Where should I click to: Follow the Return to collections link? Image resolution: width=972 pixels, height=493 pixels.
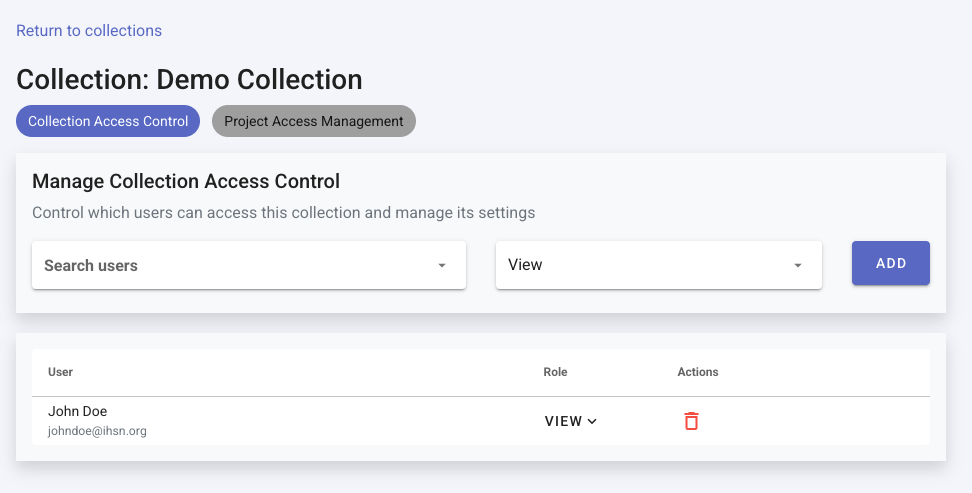click(x=89, y=31)
